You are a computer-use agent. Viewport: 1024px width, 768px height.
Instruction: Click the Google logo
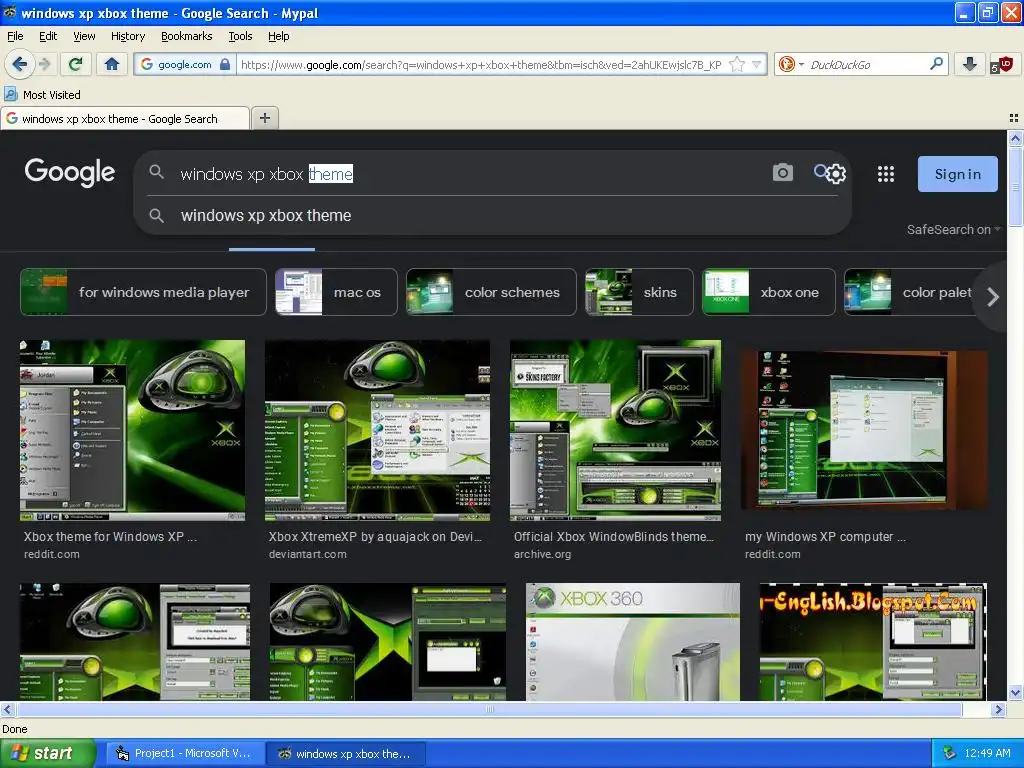point(70,172)
